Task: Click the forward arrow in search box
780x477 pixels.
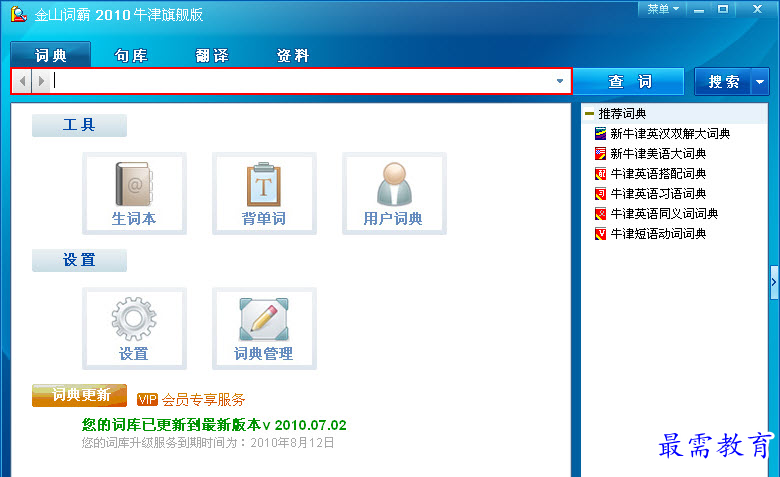Action: point(41,81)
